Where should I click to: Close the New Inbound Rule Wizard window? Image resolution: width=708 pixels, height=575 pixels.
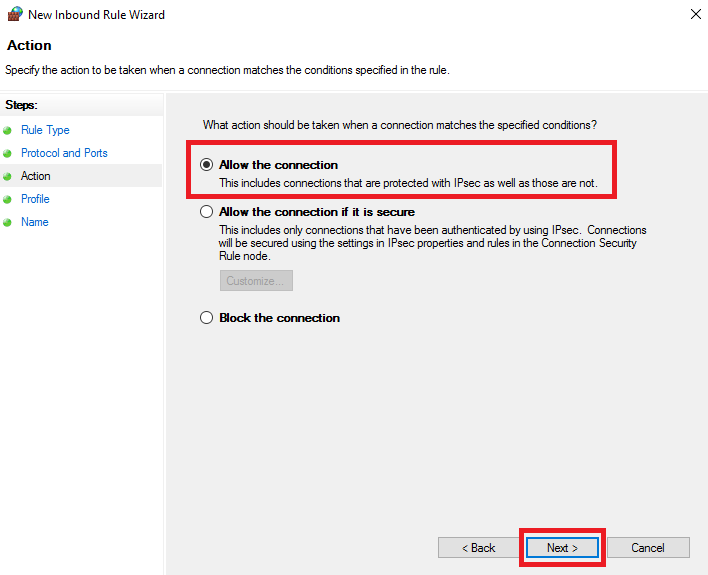click(695, 14)
